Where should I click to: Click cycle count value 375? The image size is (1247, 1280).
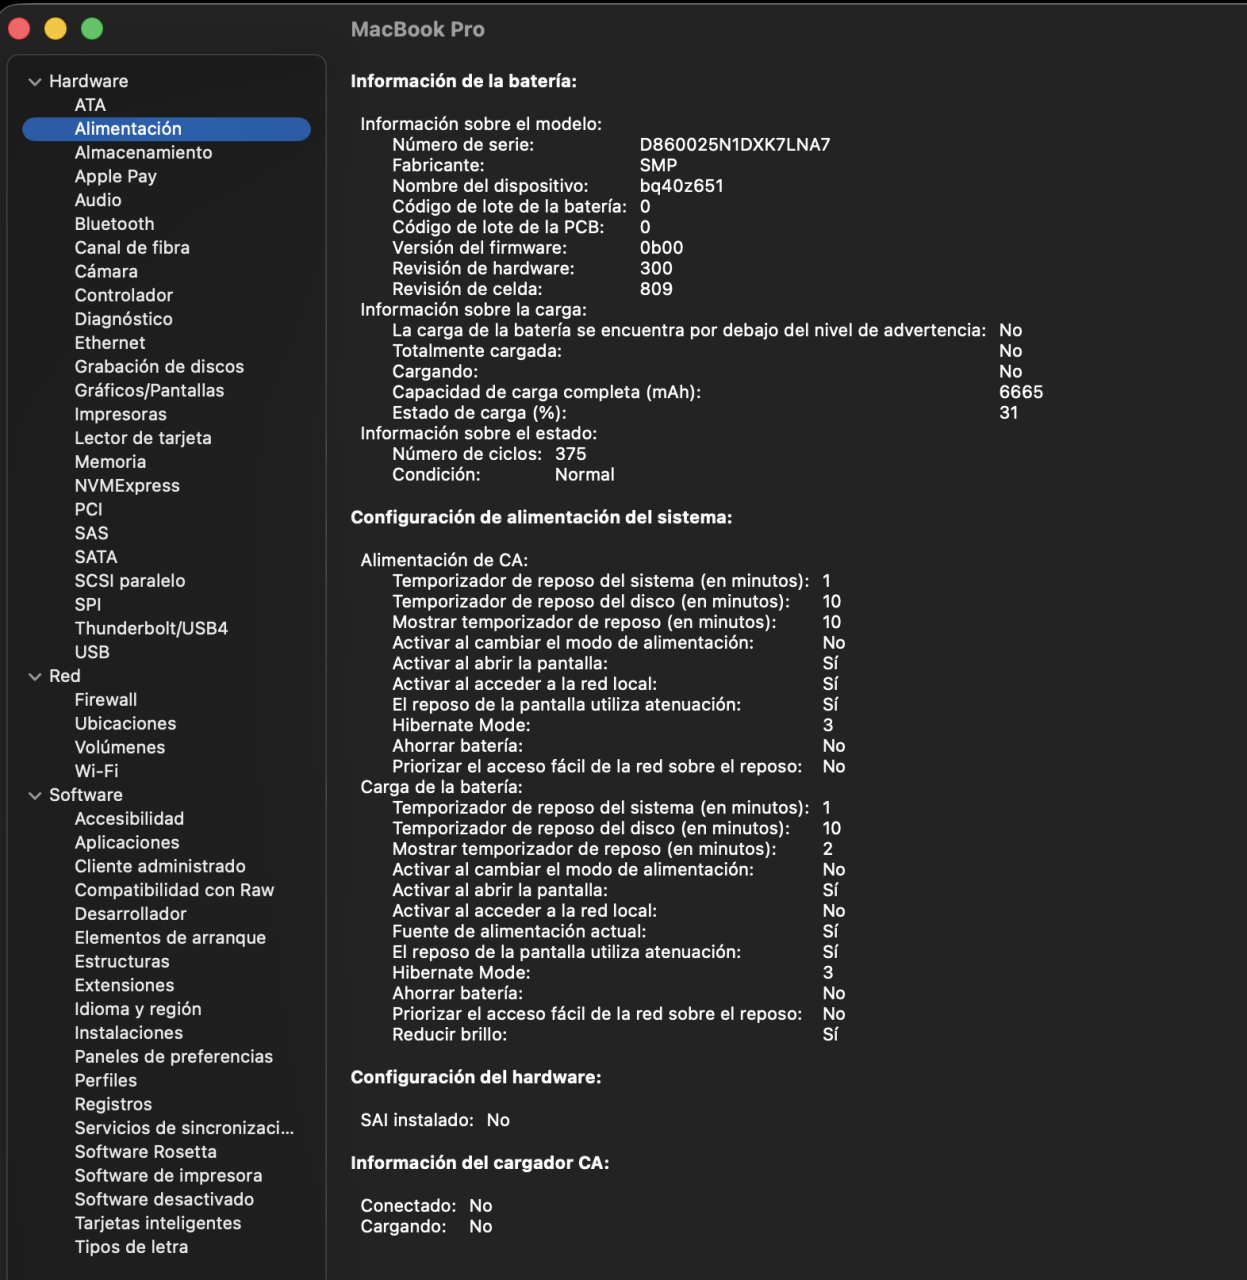pos(571,454)
